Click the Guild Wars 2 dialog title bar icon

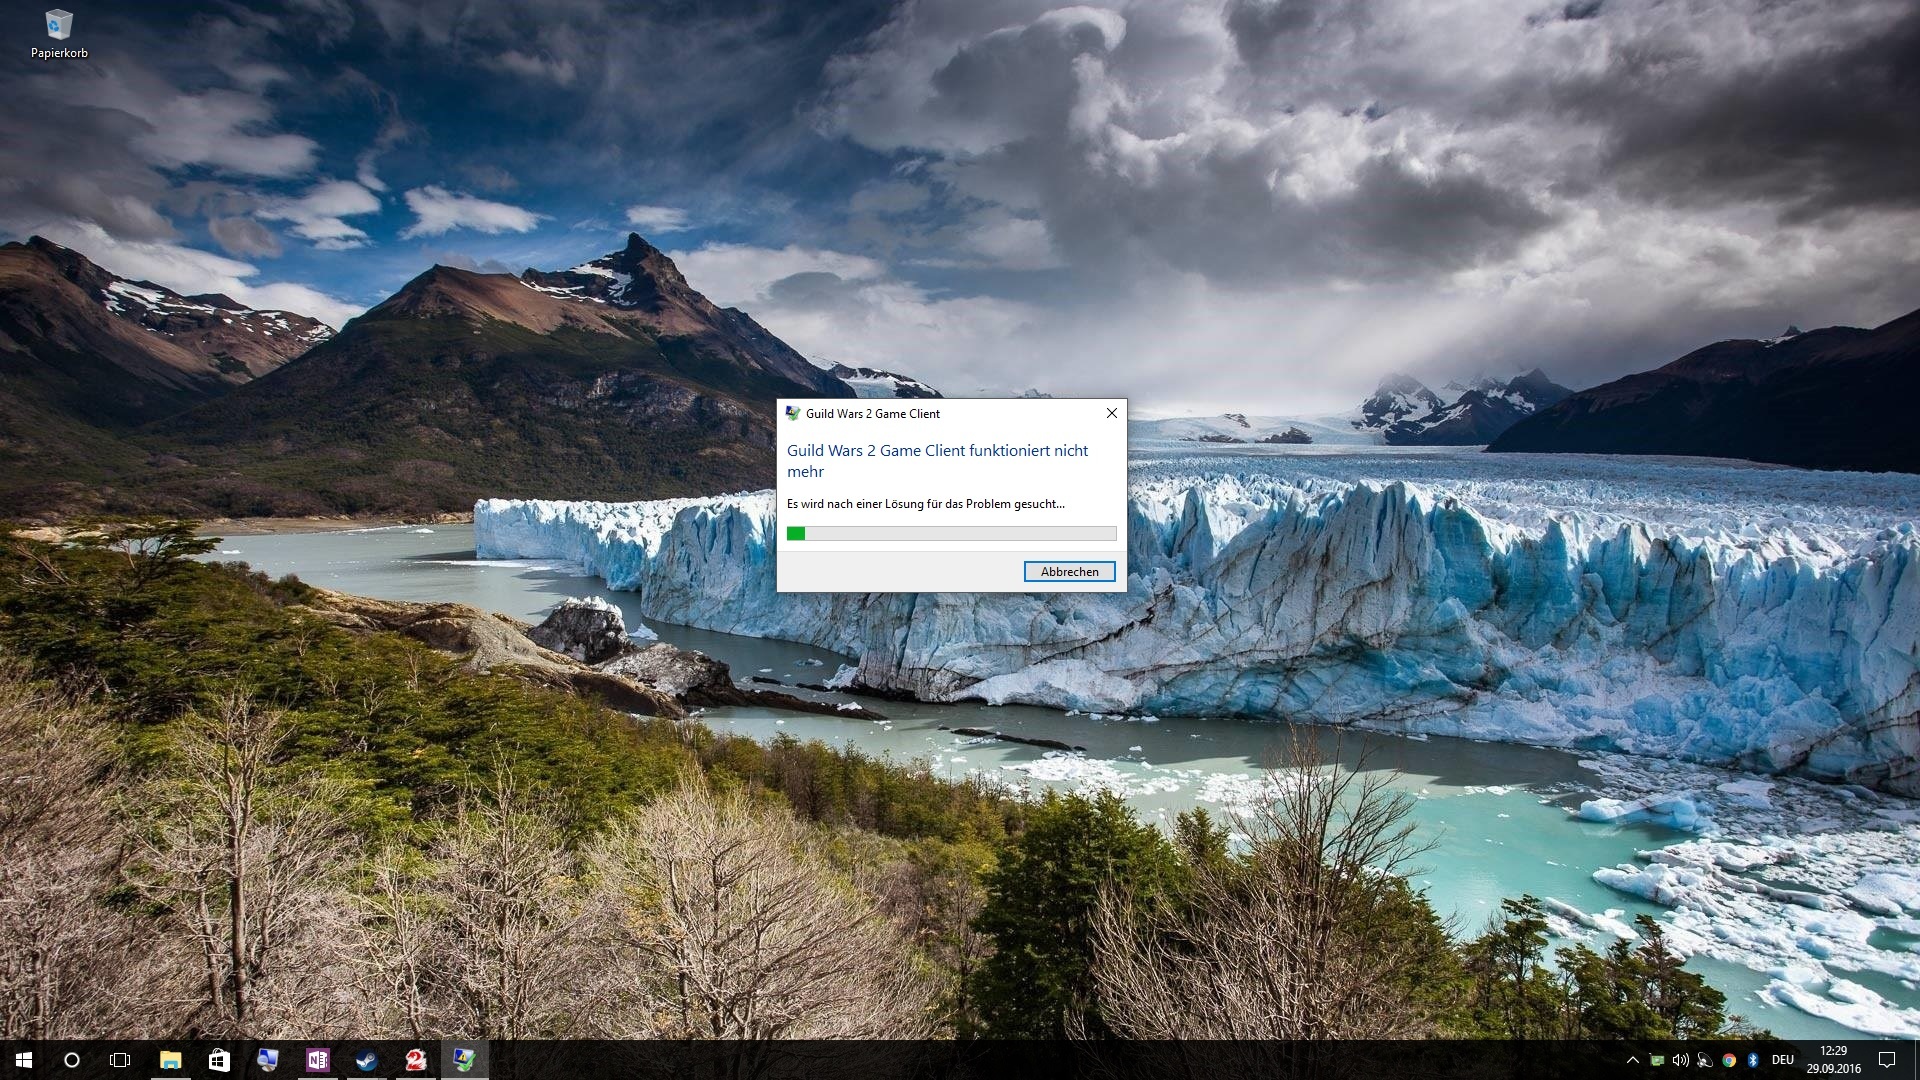click(x=793, y=413)
